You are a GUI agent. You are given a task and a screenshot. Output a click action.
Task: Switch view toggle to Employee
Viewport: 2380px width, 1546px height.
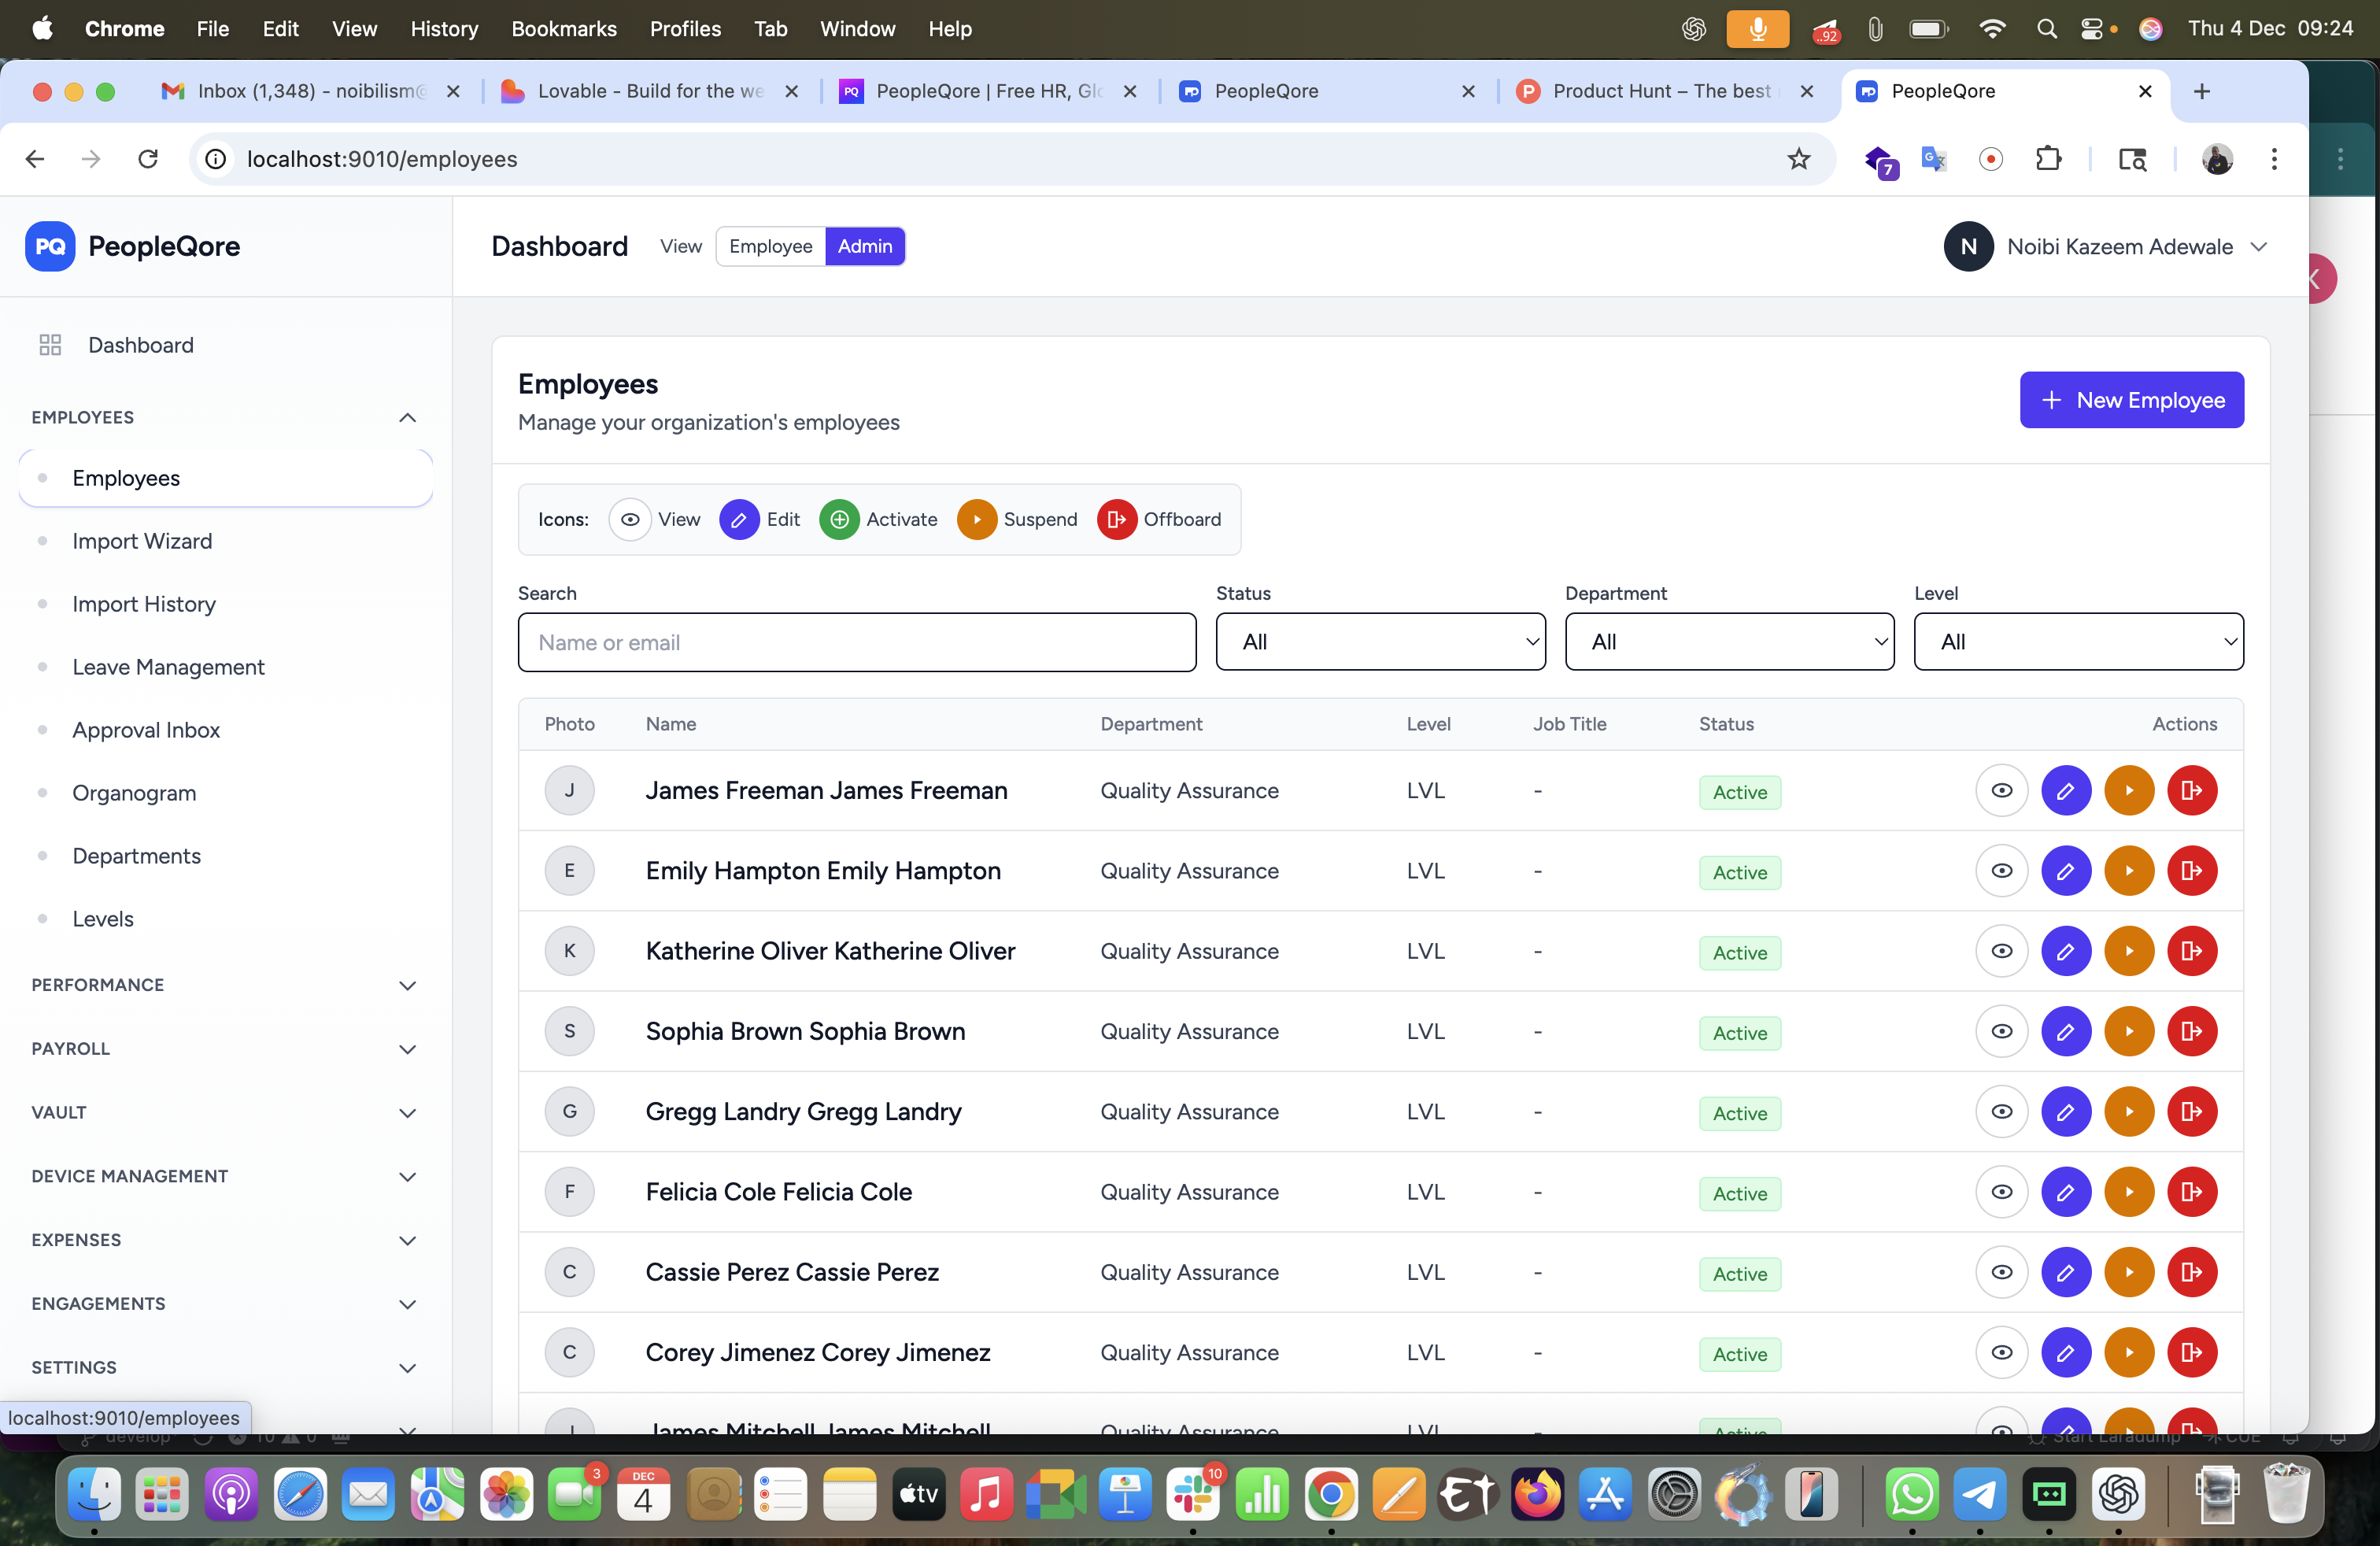coord(770,246)
